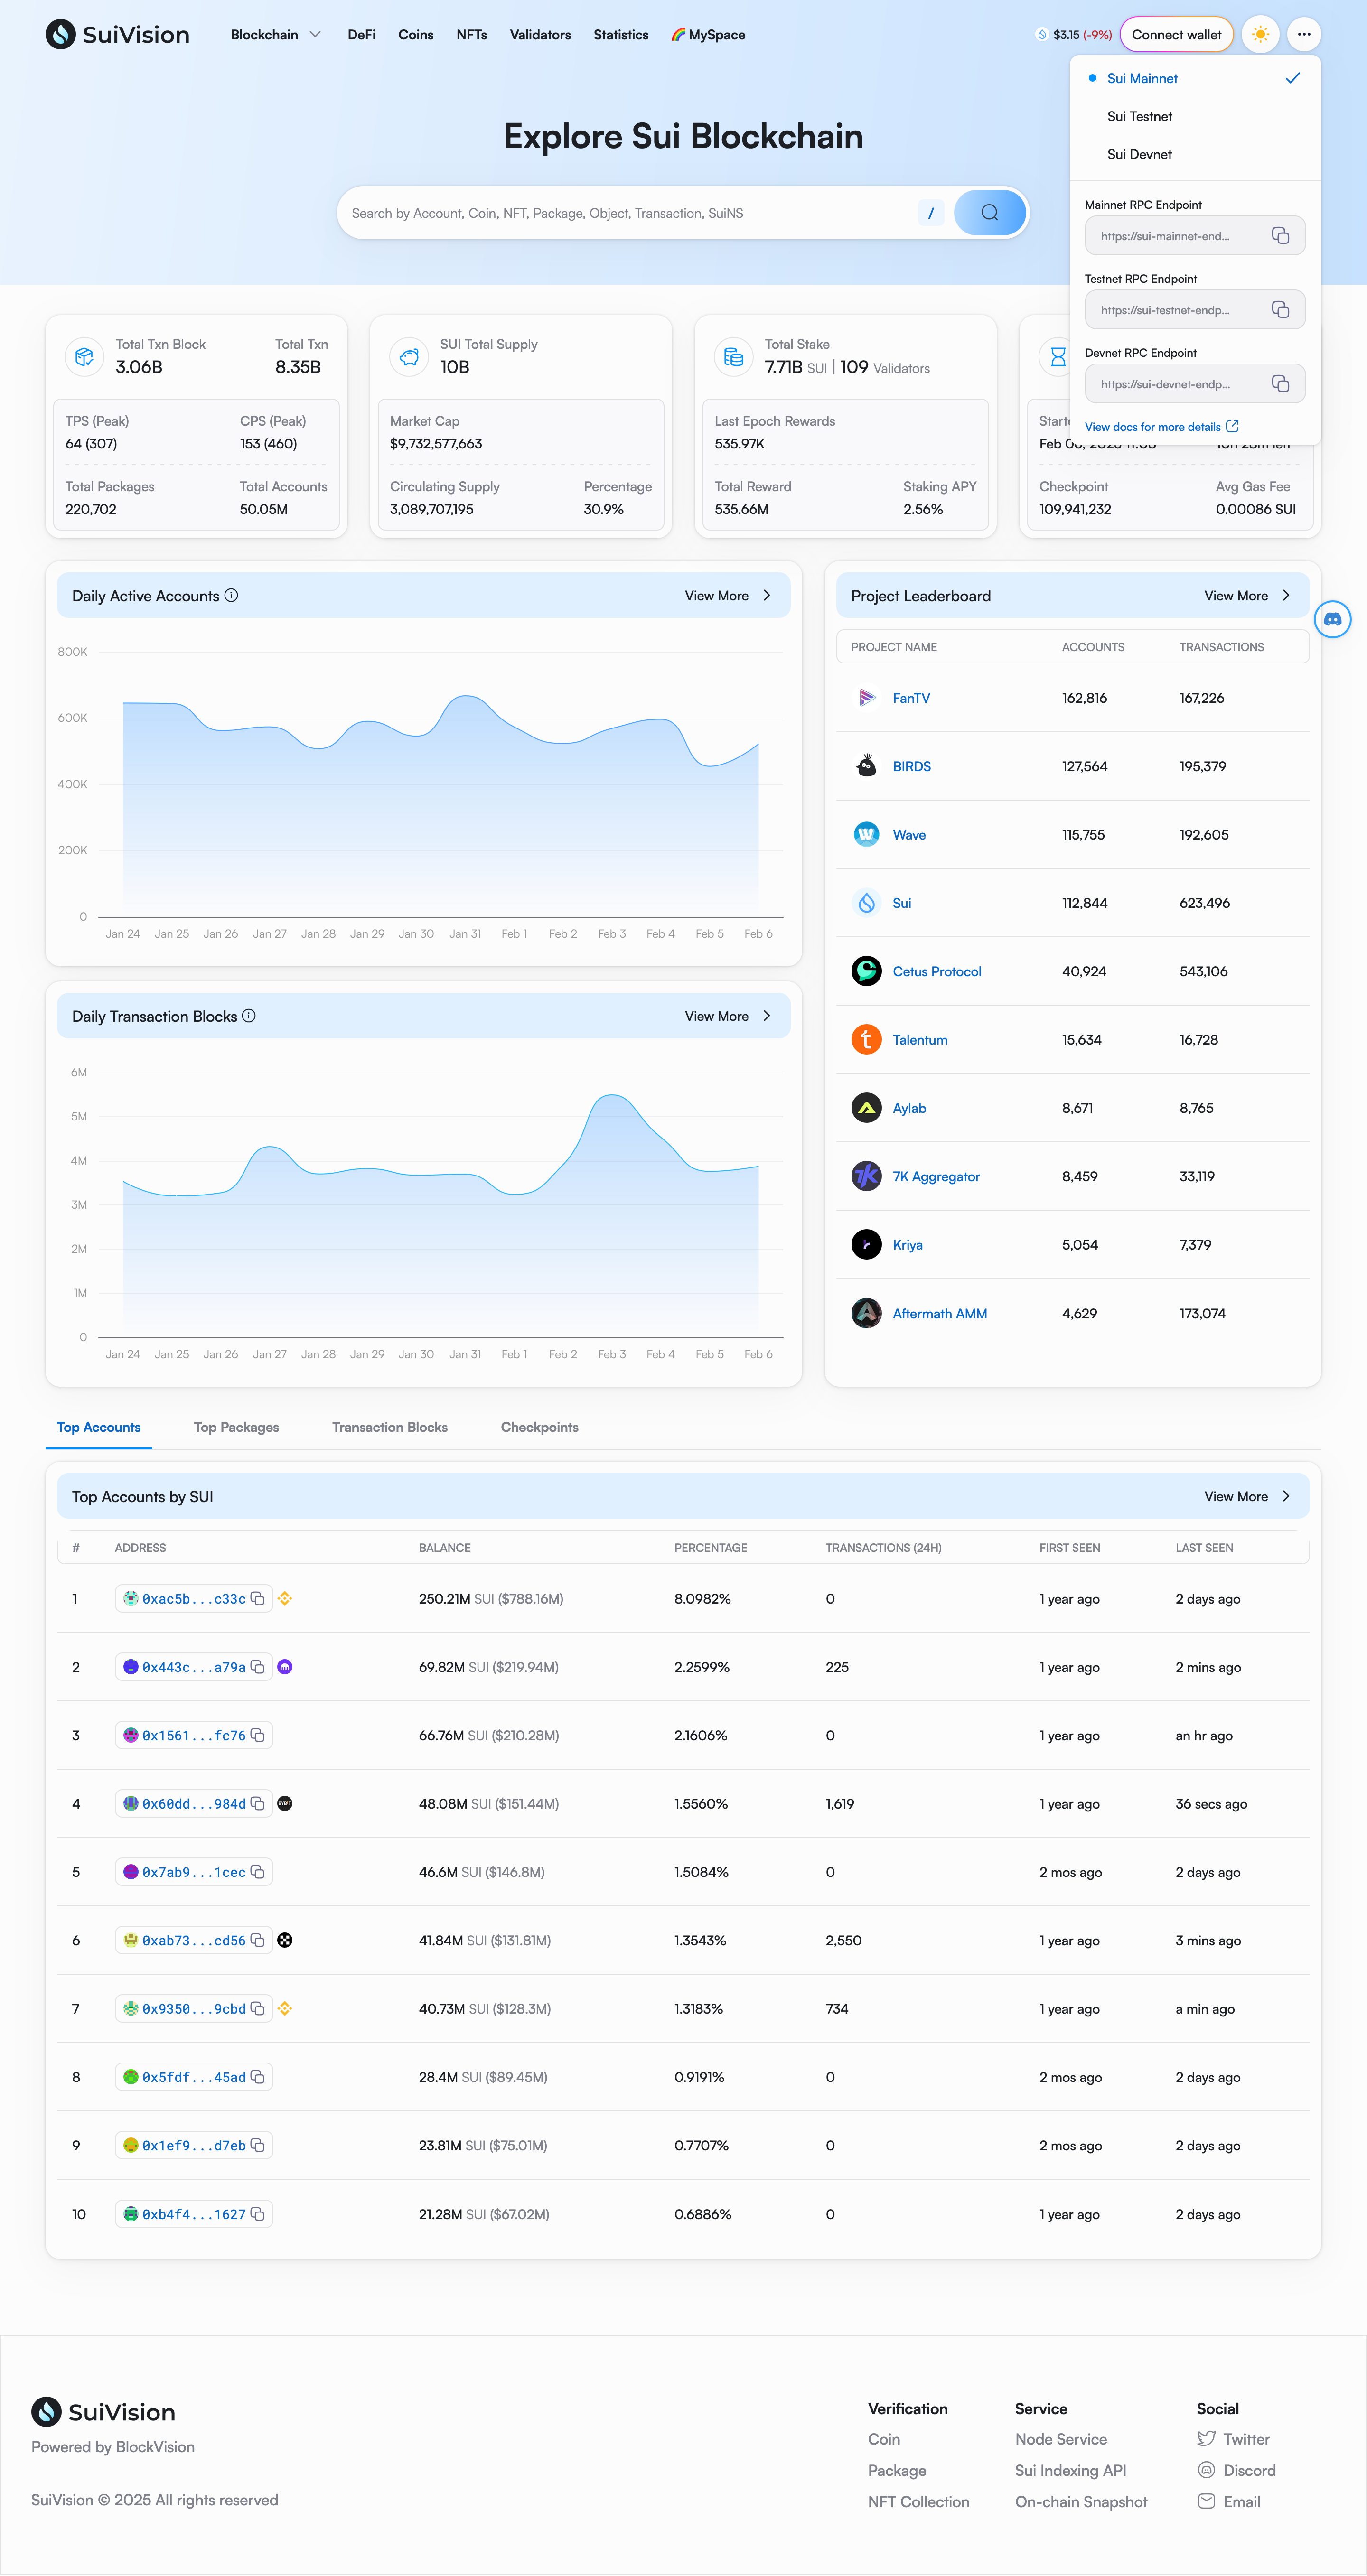Switch to the Top Packages tab
This screenshot has height=2576, width=1367.
[236, 1427]
